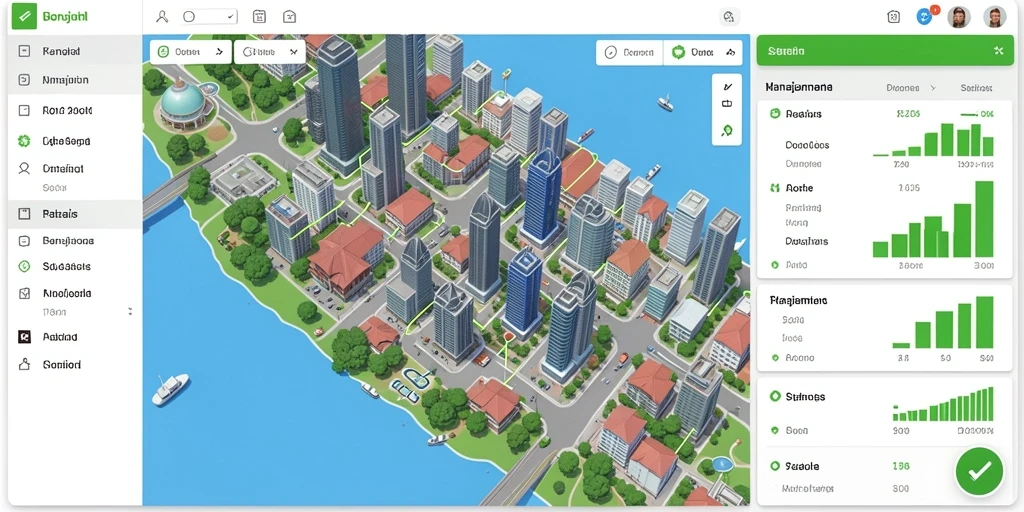
Task: Click the blue notification icon with red badge
Action: pyautogui.click(x=925, y=16)
